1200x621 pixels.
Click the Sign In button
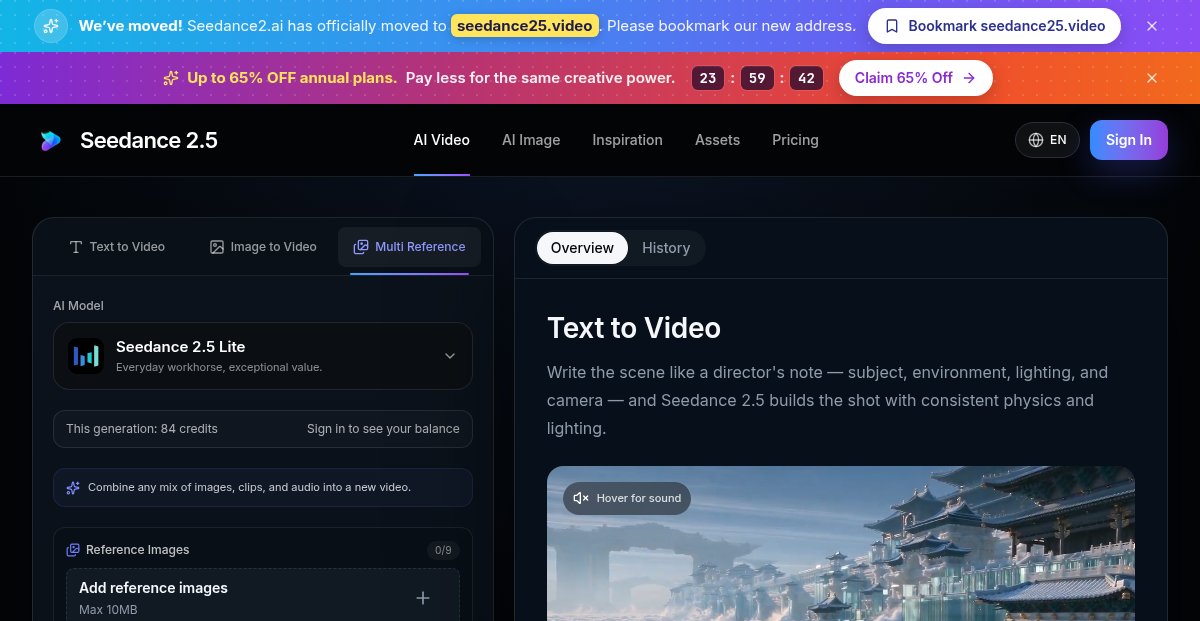(x=1129, y=140)
